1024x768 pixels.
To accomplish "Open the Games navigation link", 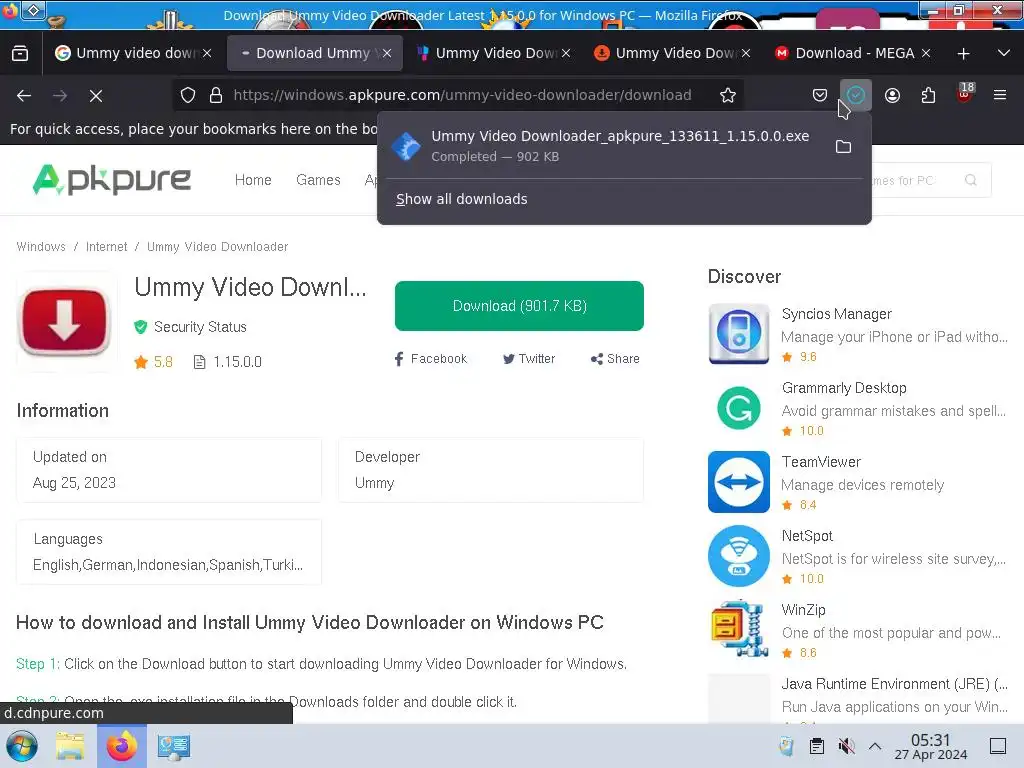I will tap(318, 180).
